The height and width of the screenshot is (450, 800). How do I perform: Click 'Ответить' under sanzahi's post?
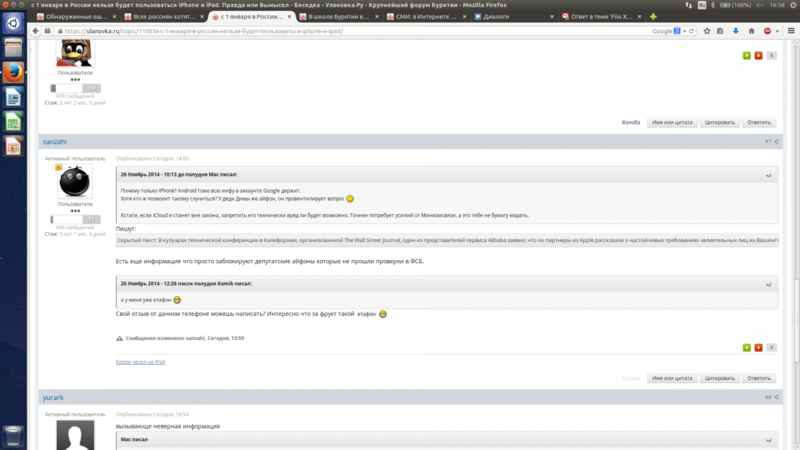[759, 378]
